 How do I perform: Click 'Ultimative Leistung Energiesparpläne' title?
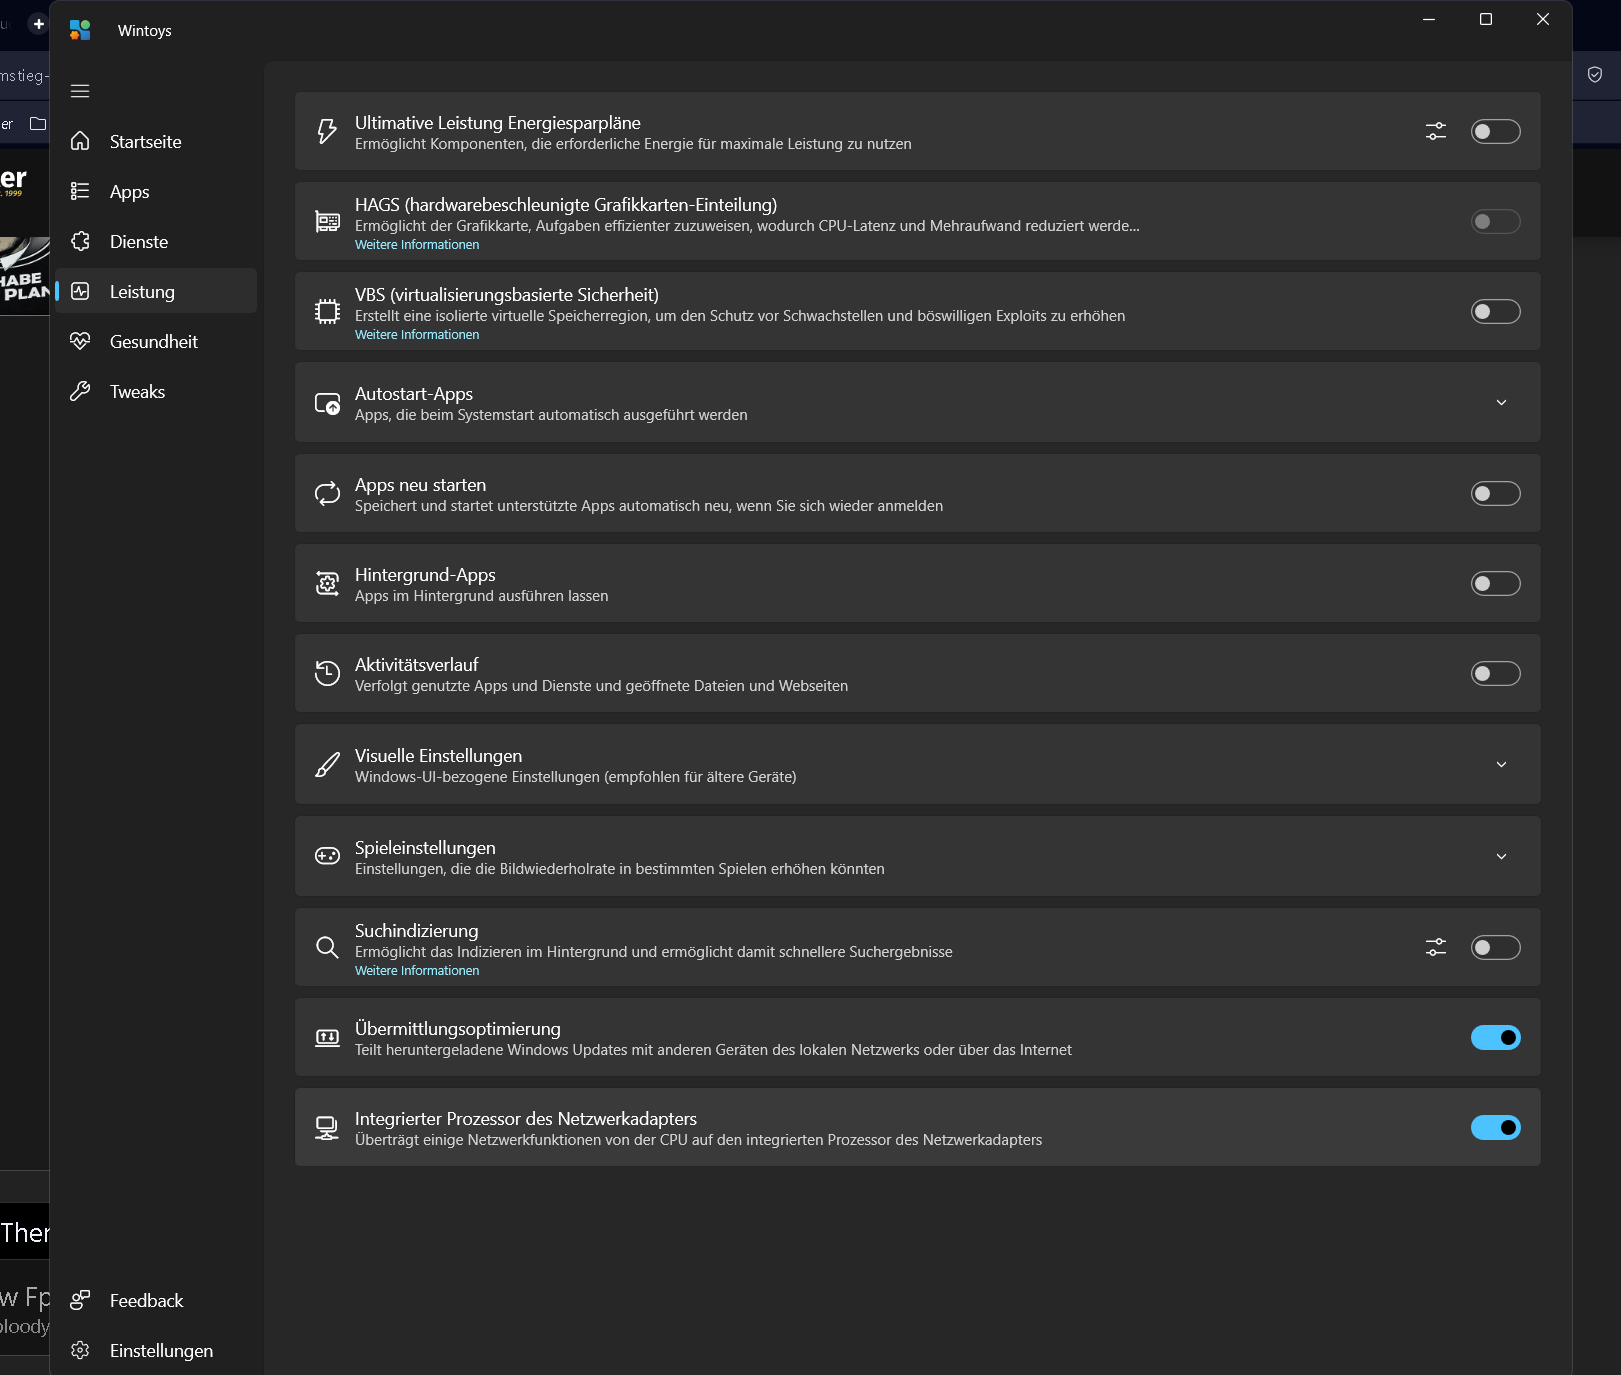tap(498, 123)
